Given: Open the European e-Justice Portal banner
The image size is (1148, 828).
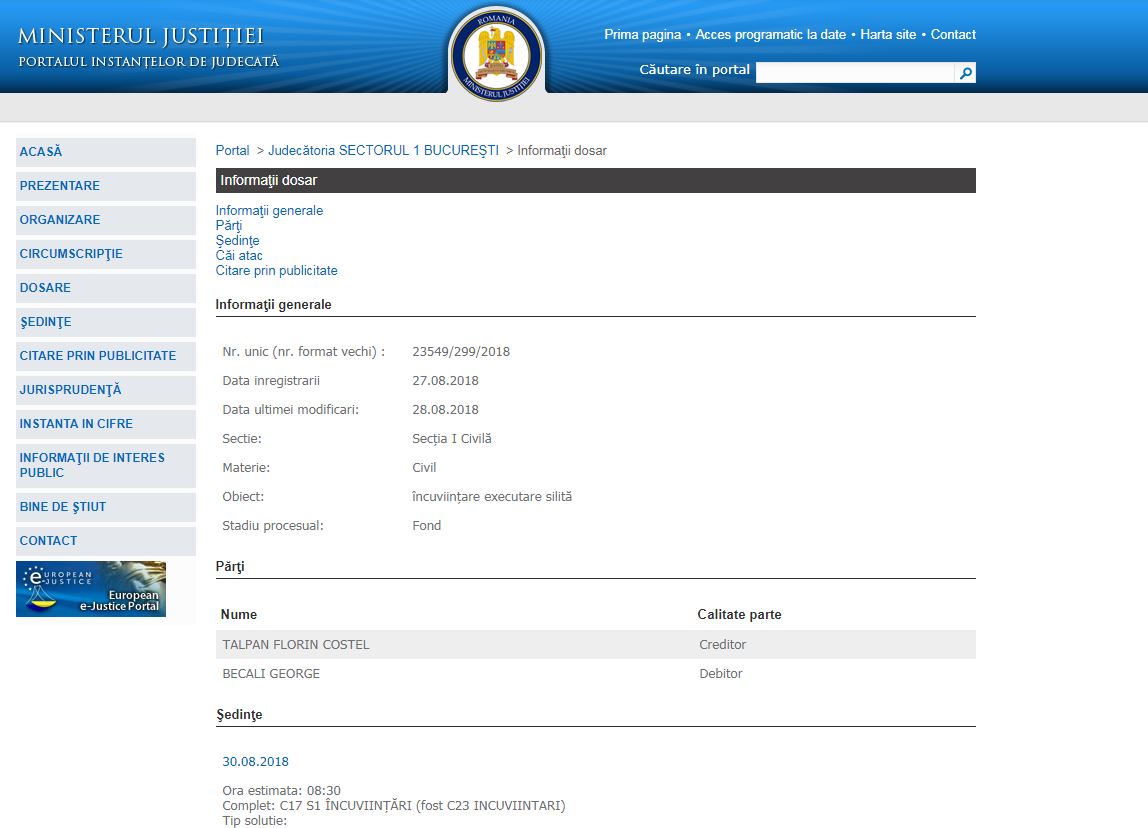Looking at the screenshot, I should [x=91, y=589].
